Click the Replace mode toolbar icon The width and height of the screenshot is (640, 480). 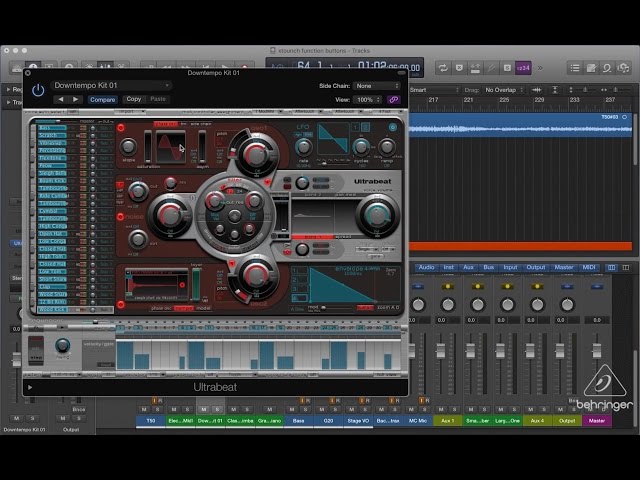459,68
